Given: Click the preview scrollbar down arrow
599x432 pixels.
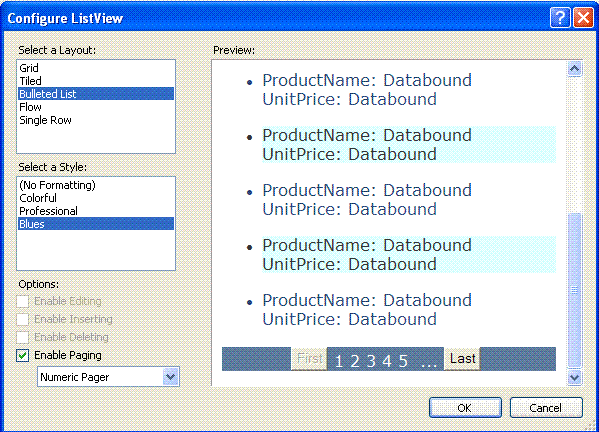Looking at the screenshot, I should point(575,378).
